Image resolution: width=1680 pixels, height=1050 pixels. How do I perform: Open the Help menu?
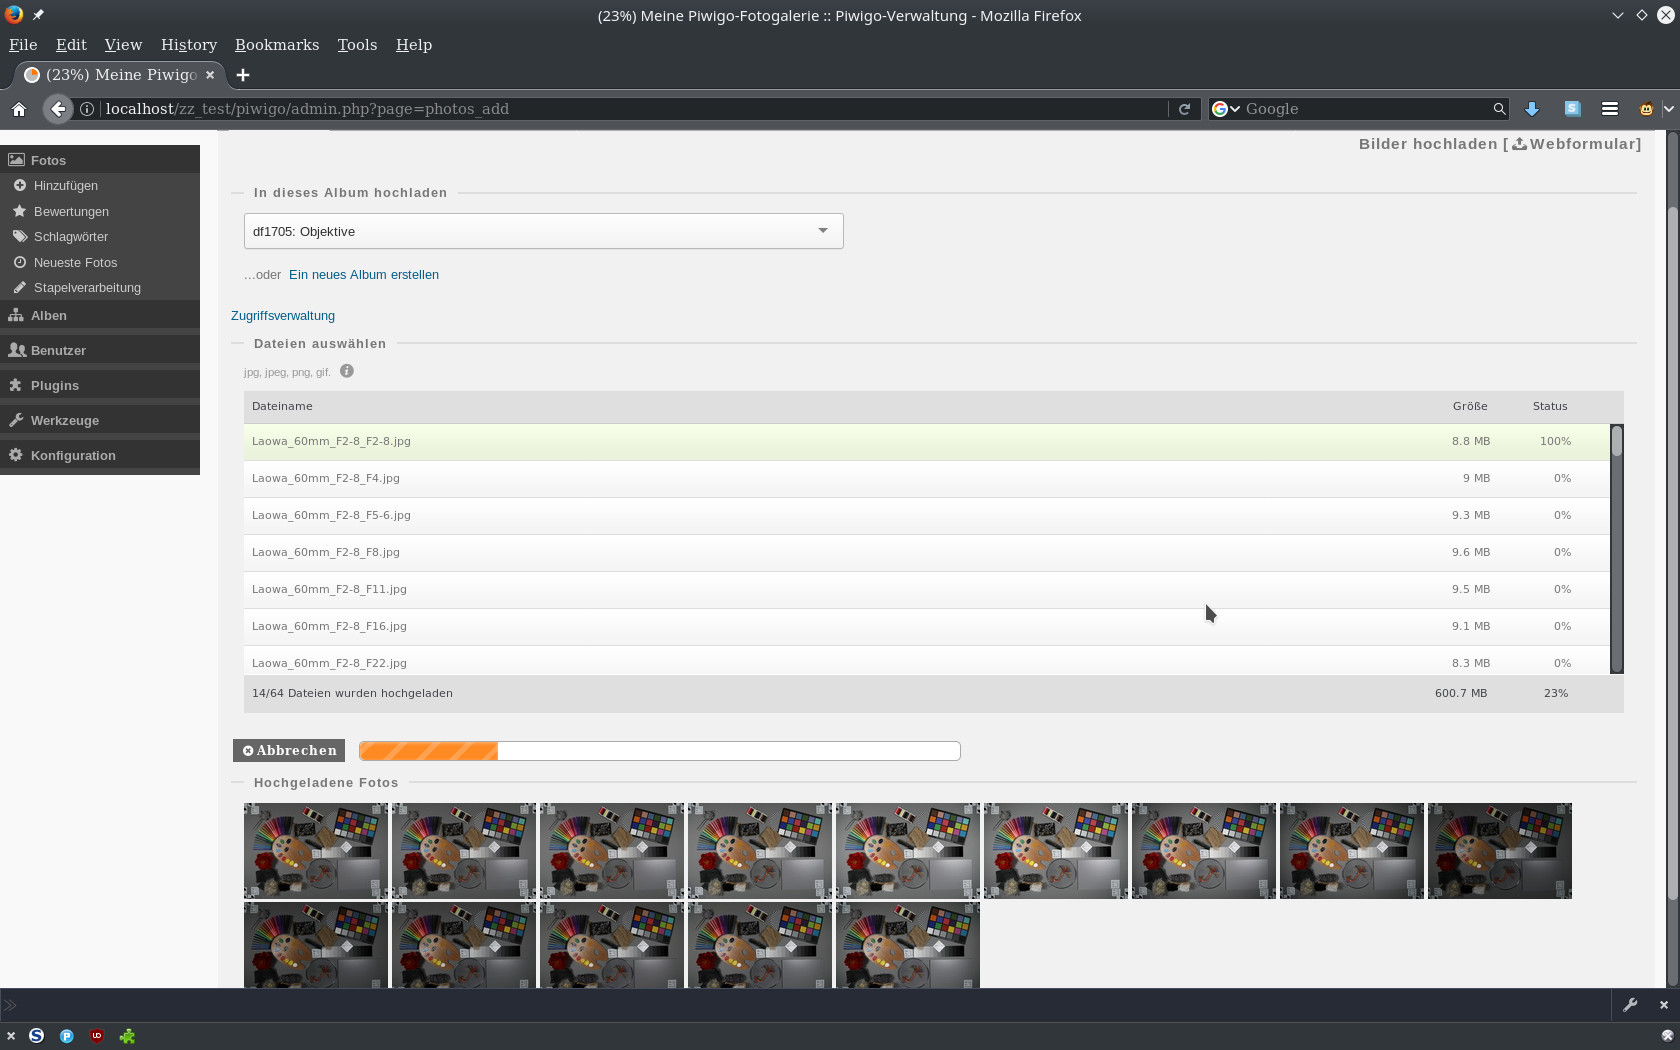(414, 45)
